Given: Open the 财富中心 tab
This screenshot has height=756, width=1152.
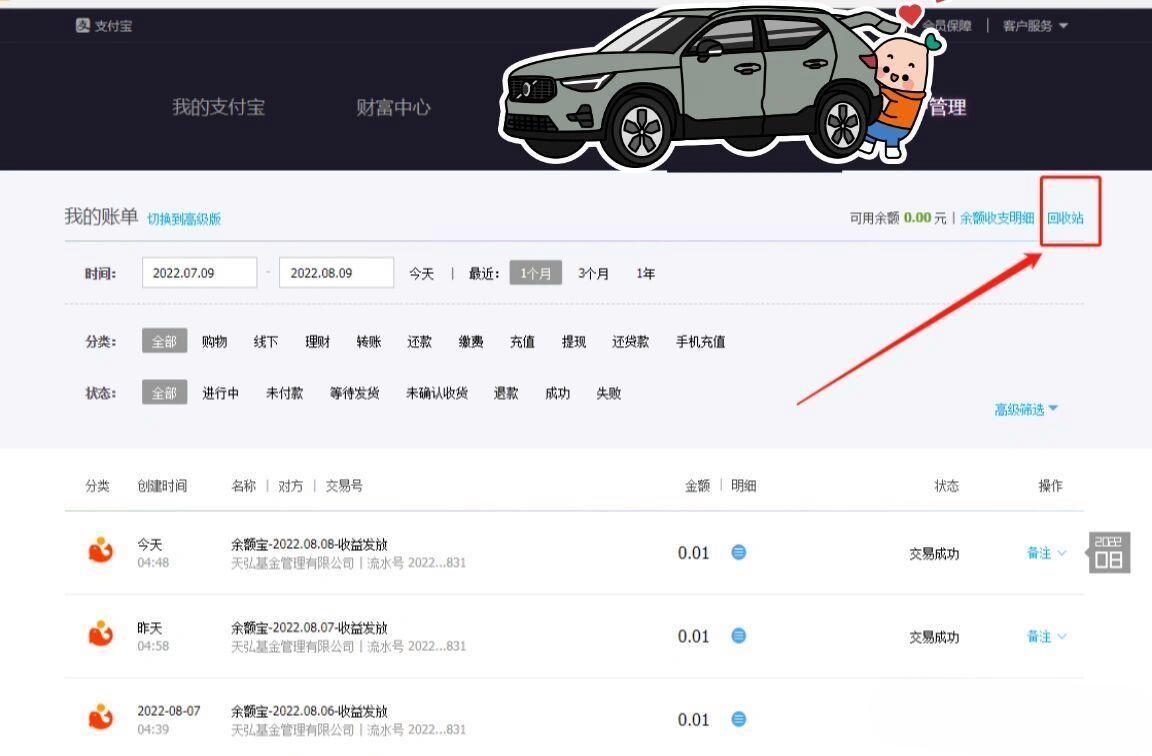Looking at the screenshot, I should (x=393, y=107).
